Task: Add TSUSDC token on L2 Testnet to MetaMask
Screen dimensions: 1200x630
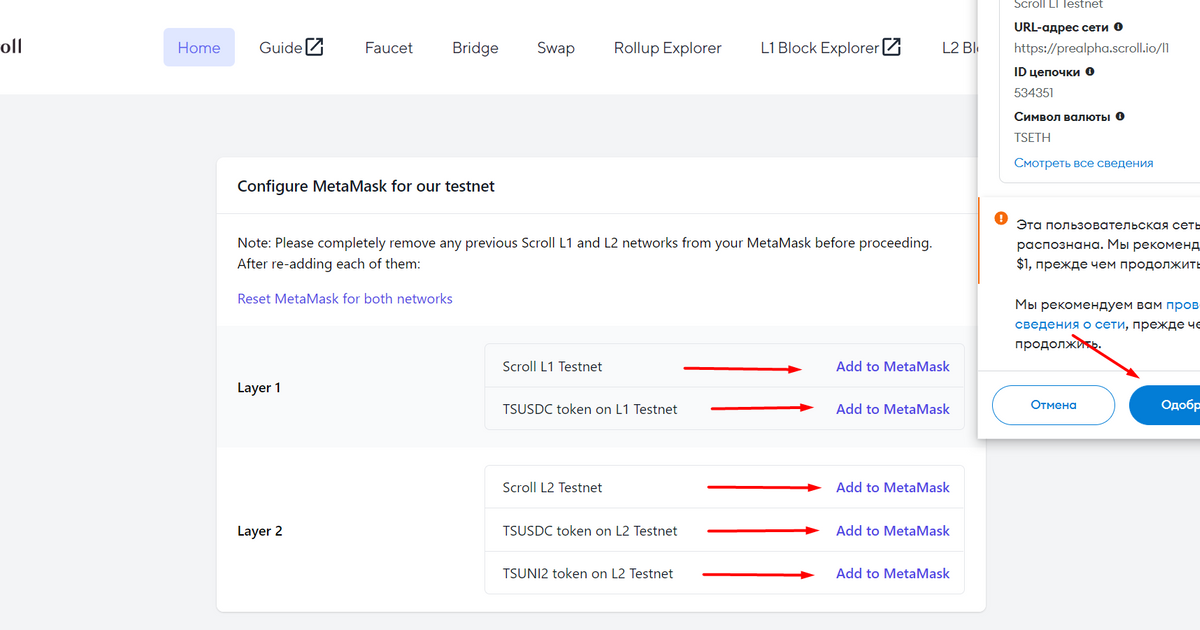Action: tap(893, 530)
